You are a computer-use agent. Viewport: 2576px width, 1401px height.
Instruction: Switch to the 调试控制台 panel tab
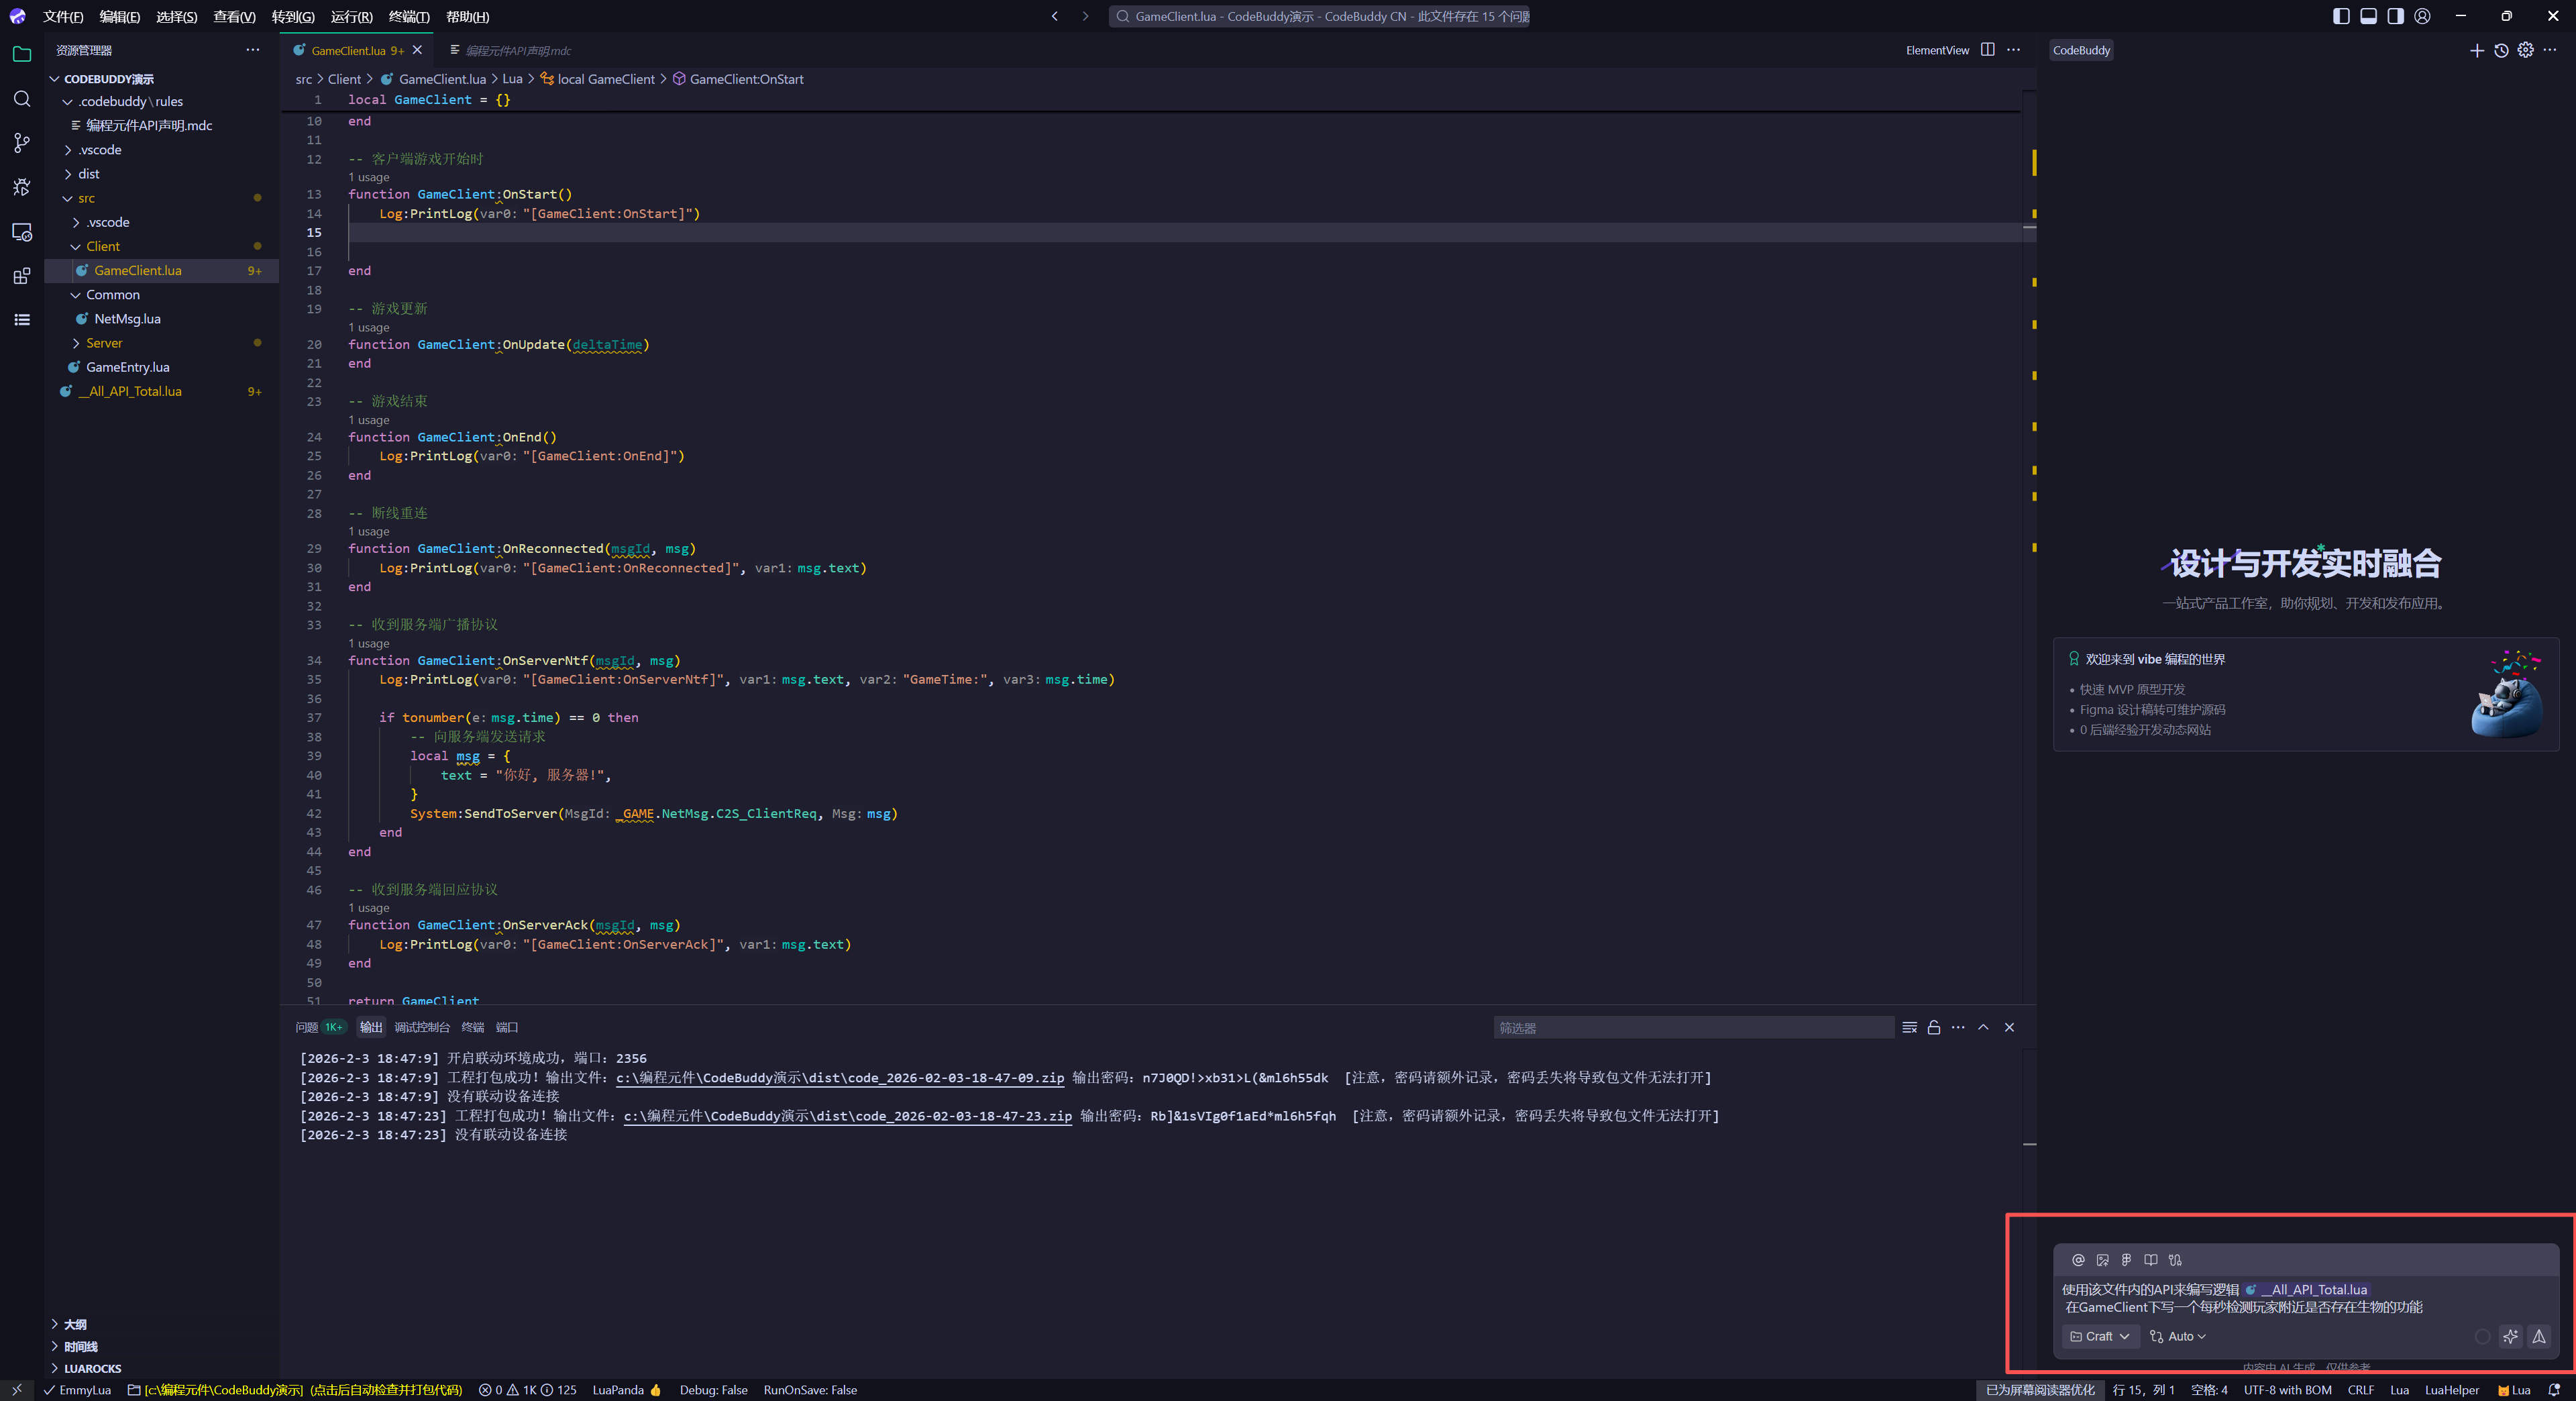click(422, 1027)
